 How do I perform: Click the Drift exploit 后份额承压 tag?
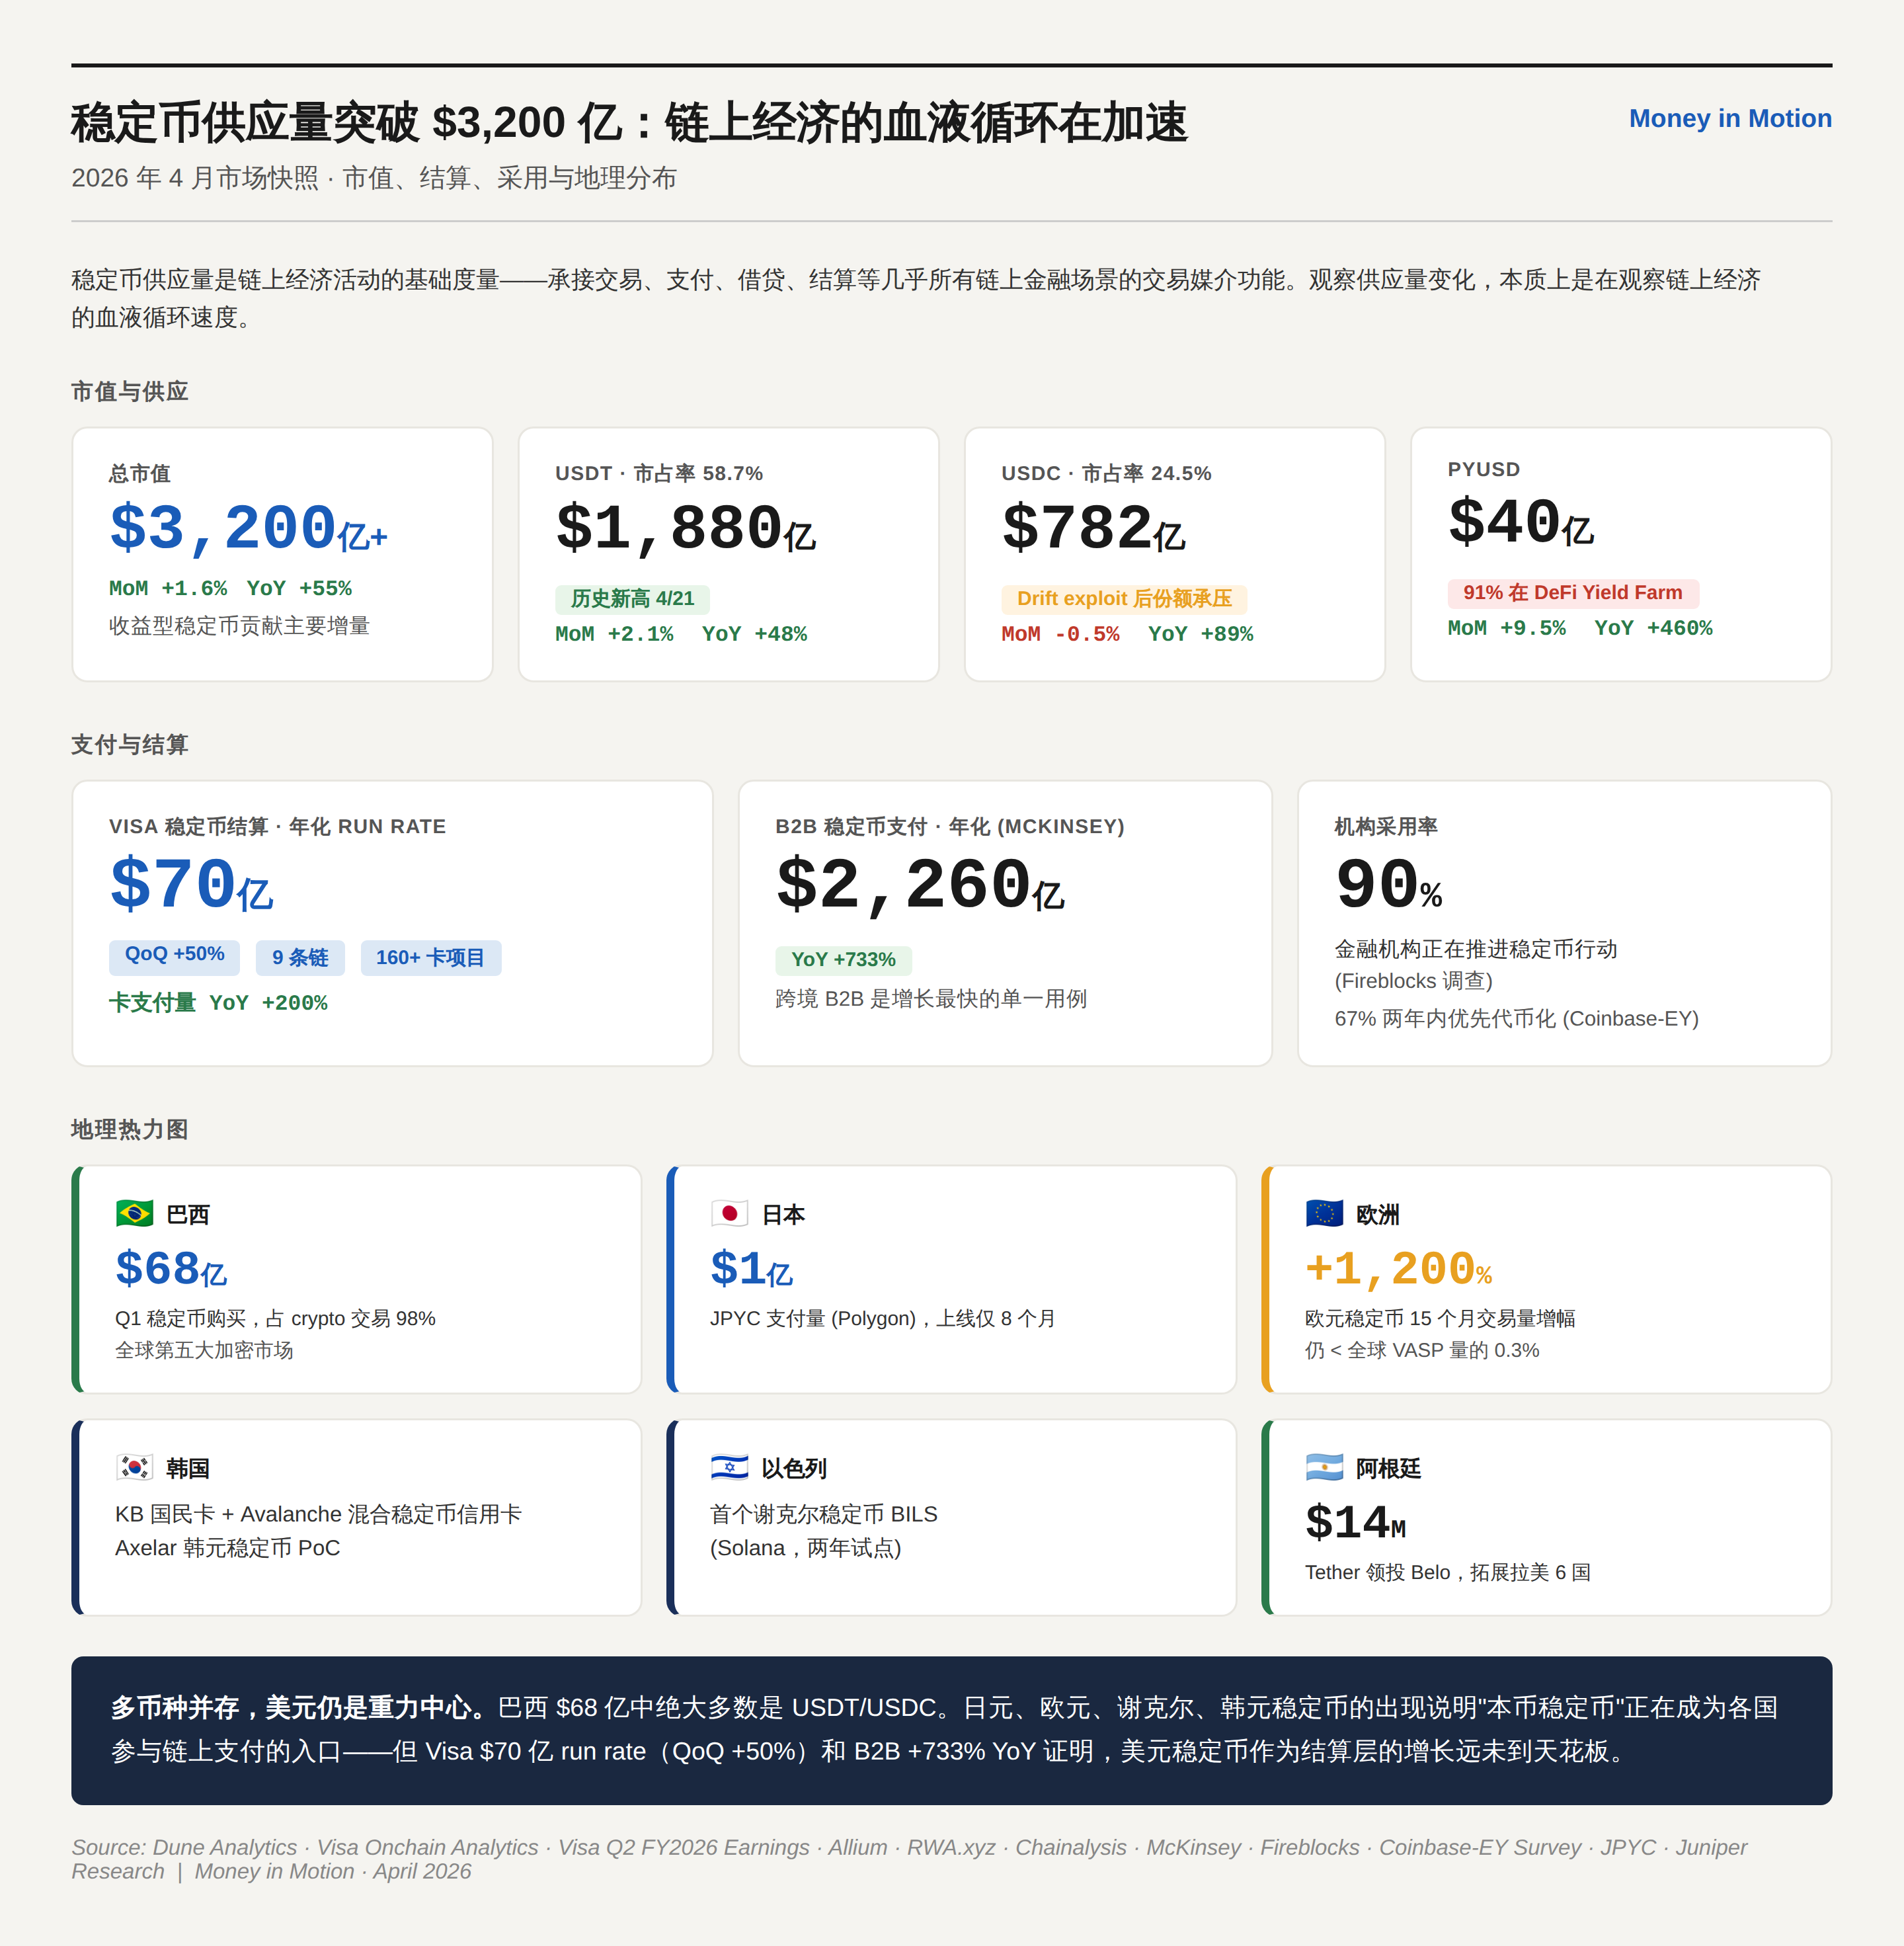(x=1124, y=599)
